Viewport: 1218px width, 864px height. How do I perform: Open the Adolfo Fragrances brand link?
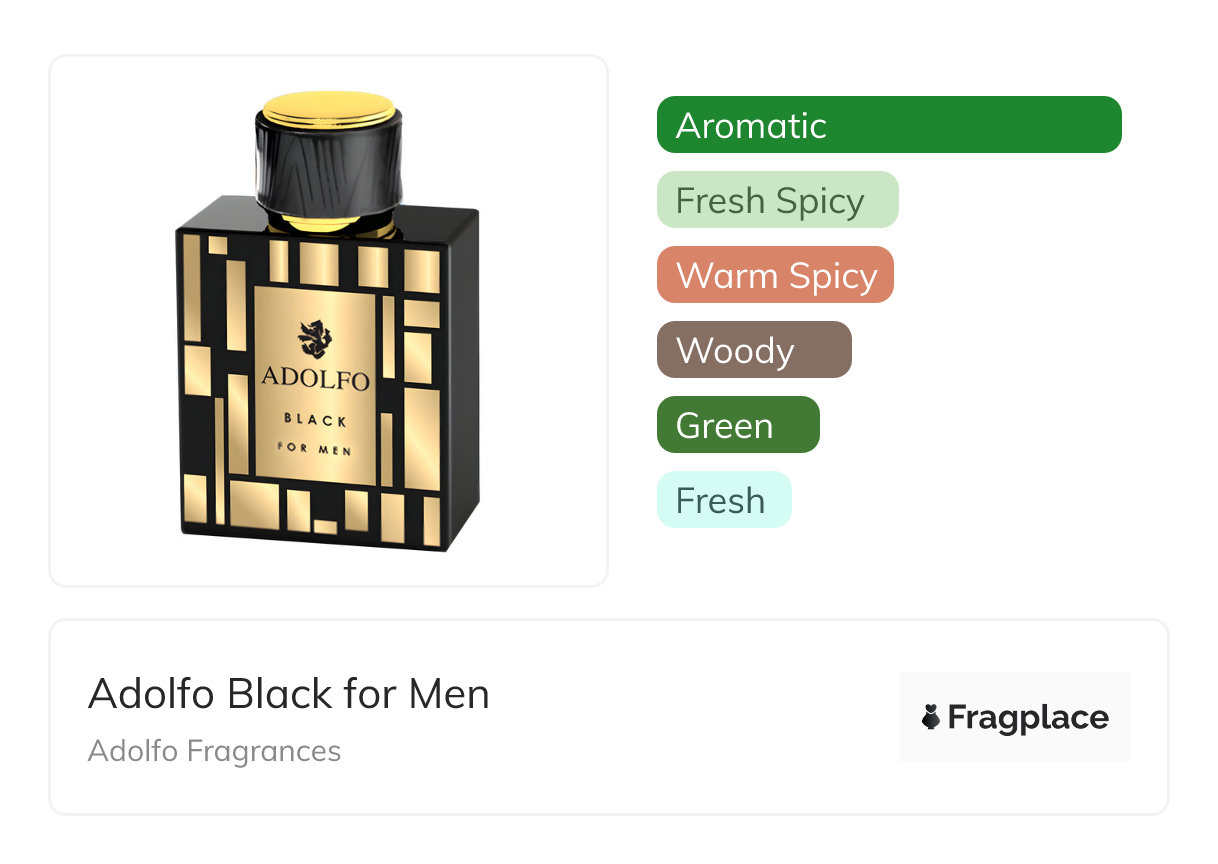tap(214, 751)
